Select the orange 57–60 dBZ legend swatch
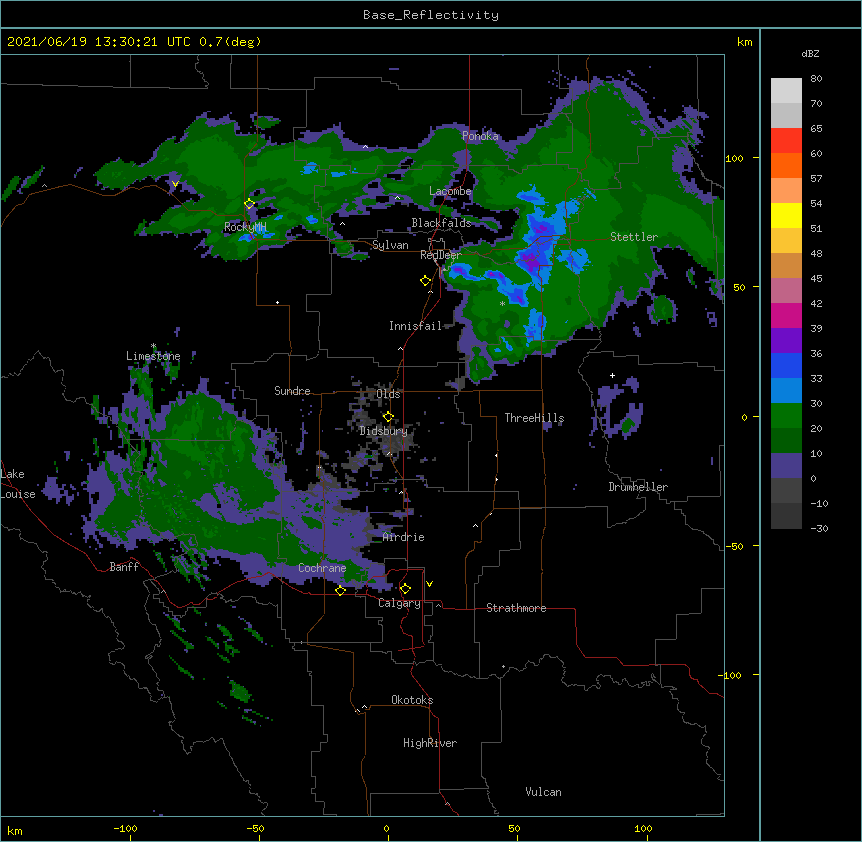 pos(786,165)
